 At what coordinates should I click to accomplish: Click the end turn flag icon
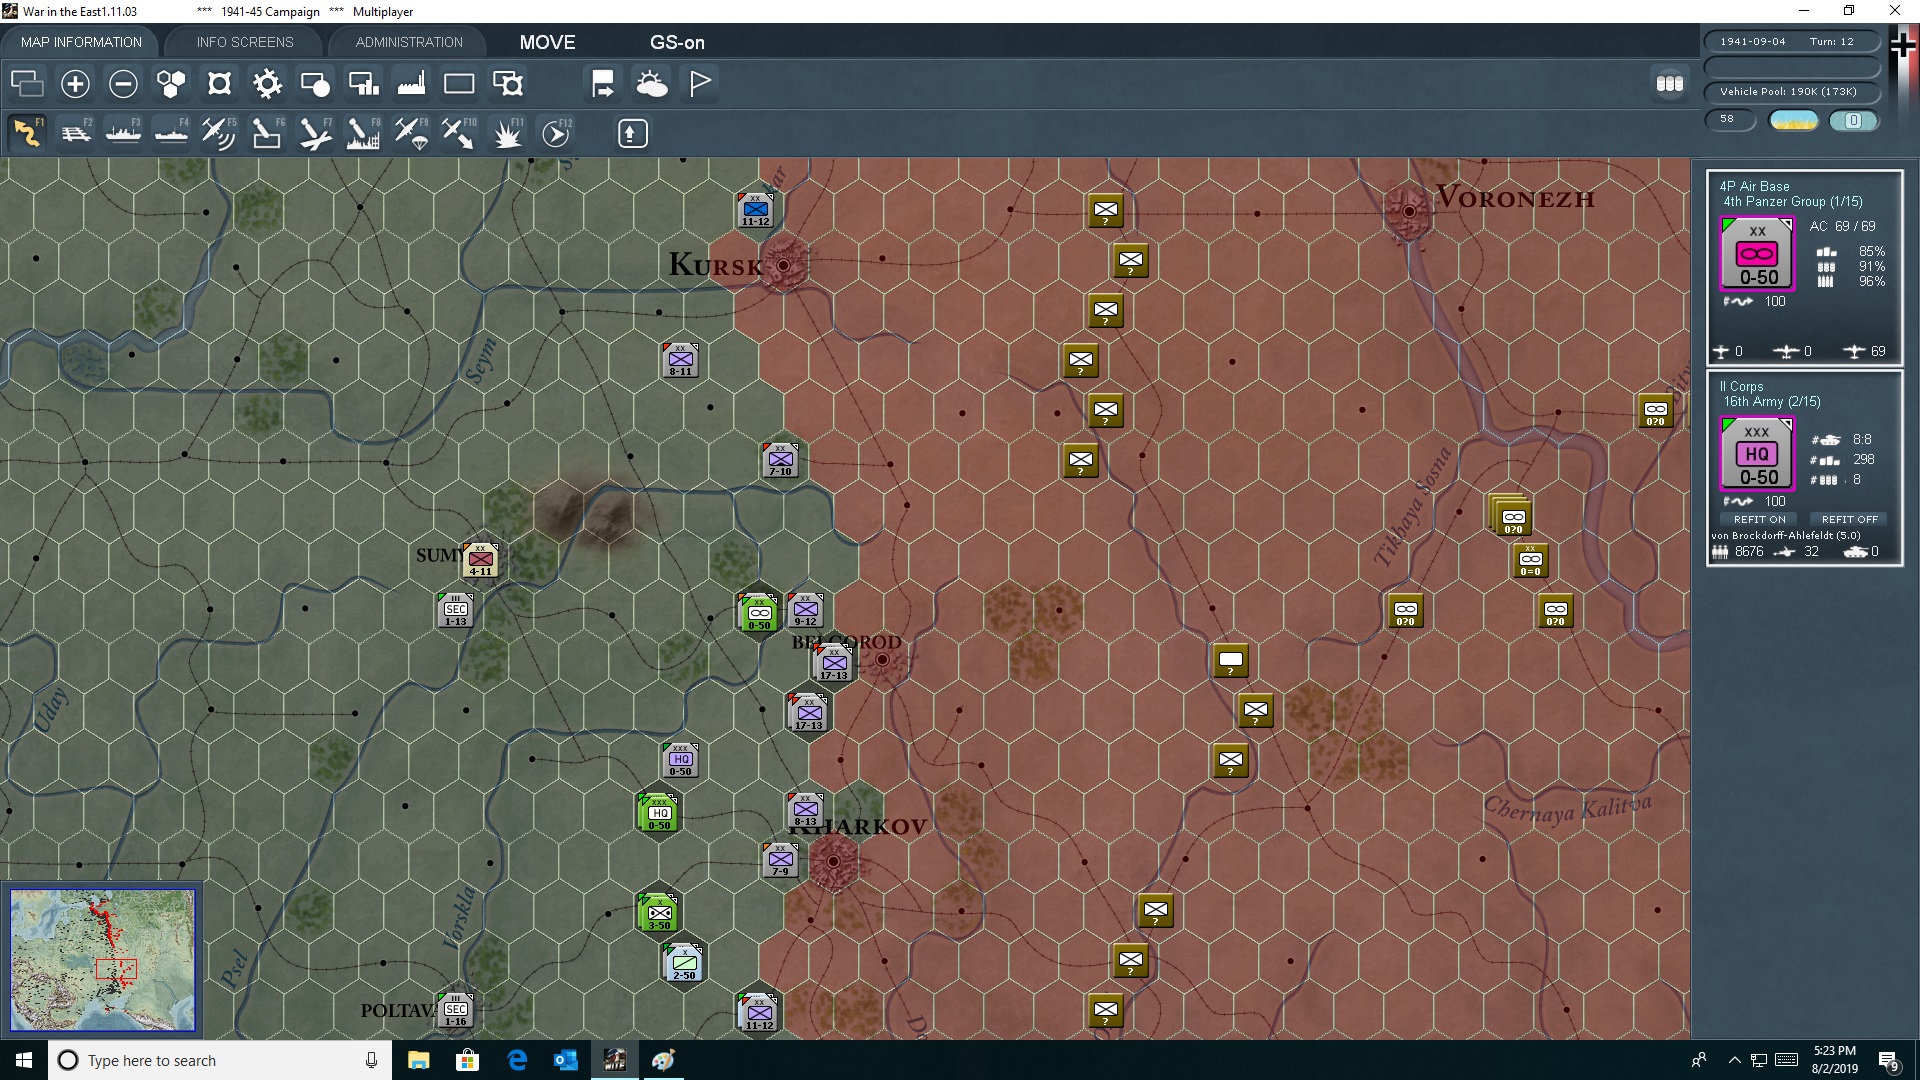(x=699, y=84)
